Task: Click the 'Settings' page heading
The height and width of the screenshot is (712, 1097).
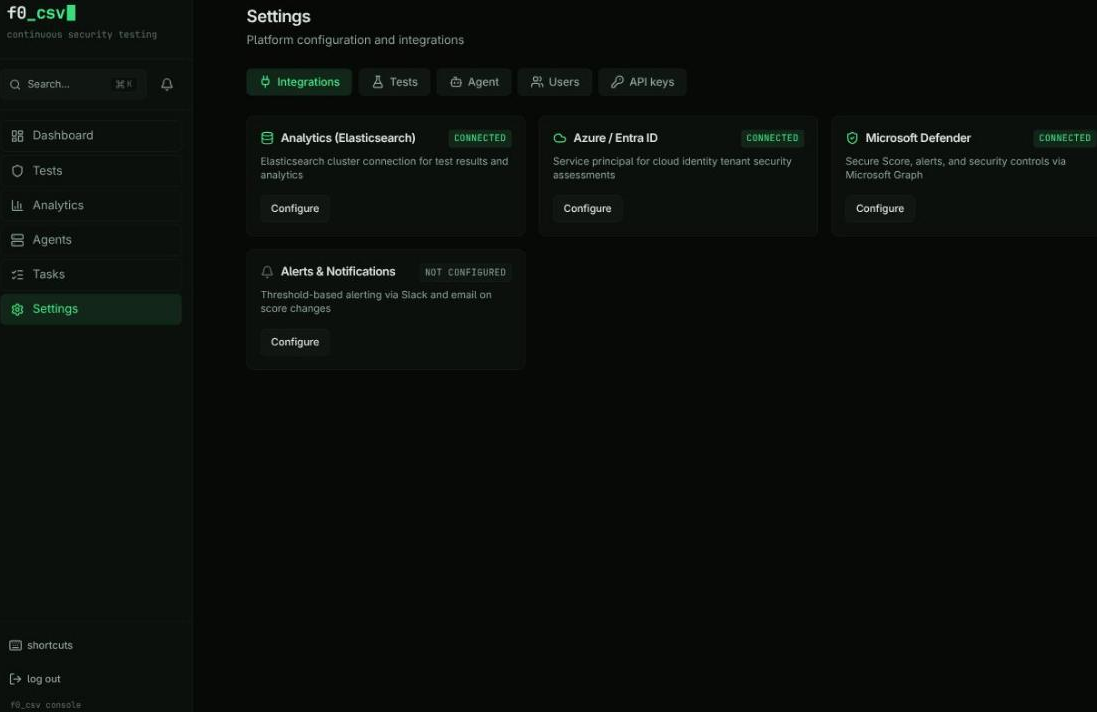Action: coord(278,16)
